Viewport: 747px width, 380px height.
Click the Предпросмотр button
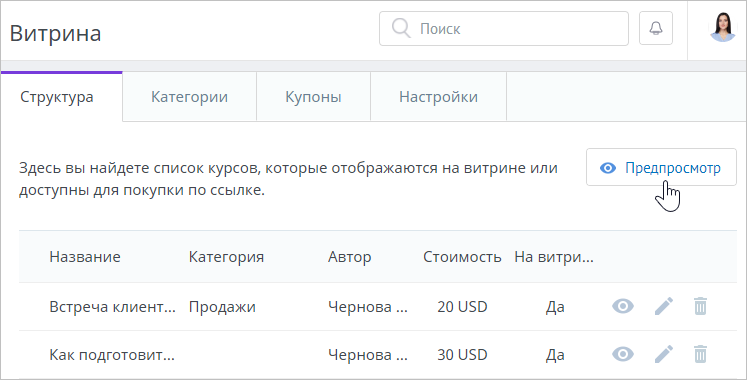pyautogui.click(x=661, y=167)
